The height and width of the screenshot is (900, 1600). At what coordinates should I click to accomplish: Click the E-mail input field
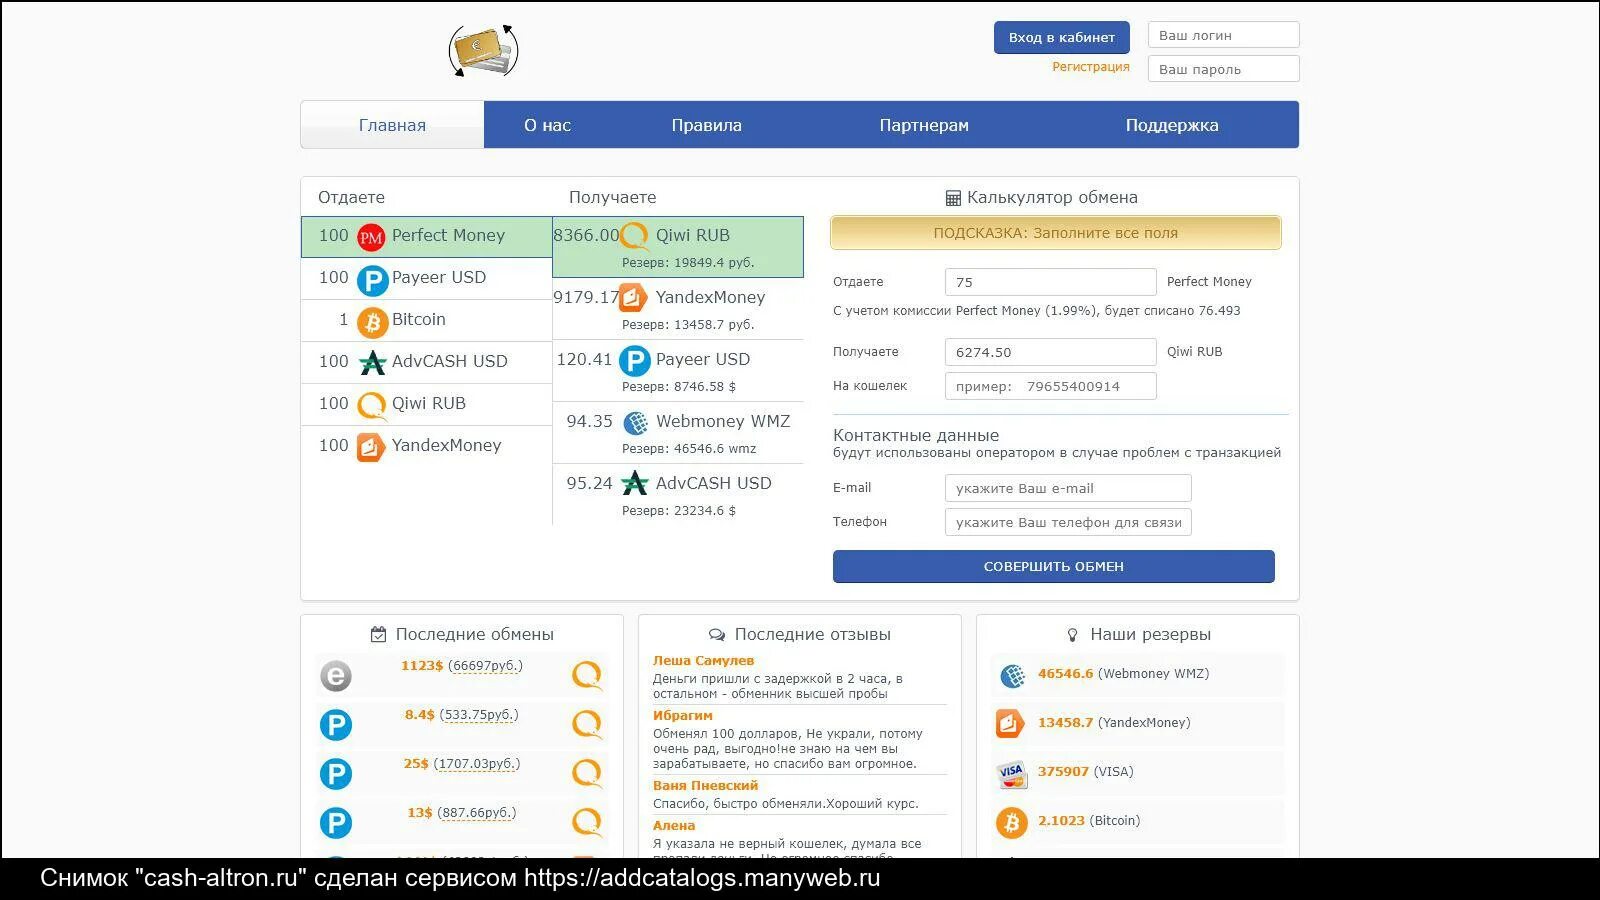[x=1067, y=488]
